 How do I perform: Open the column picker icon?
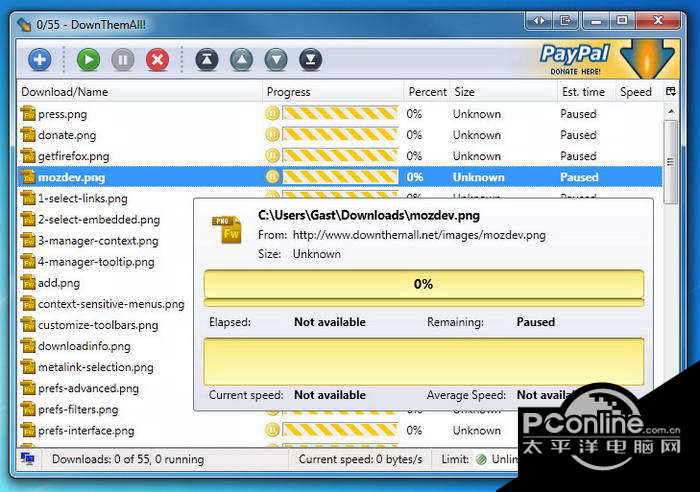click(671, 92)
